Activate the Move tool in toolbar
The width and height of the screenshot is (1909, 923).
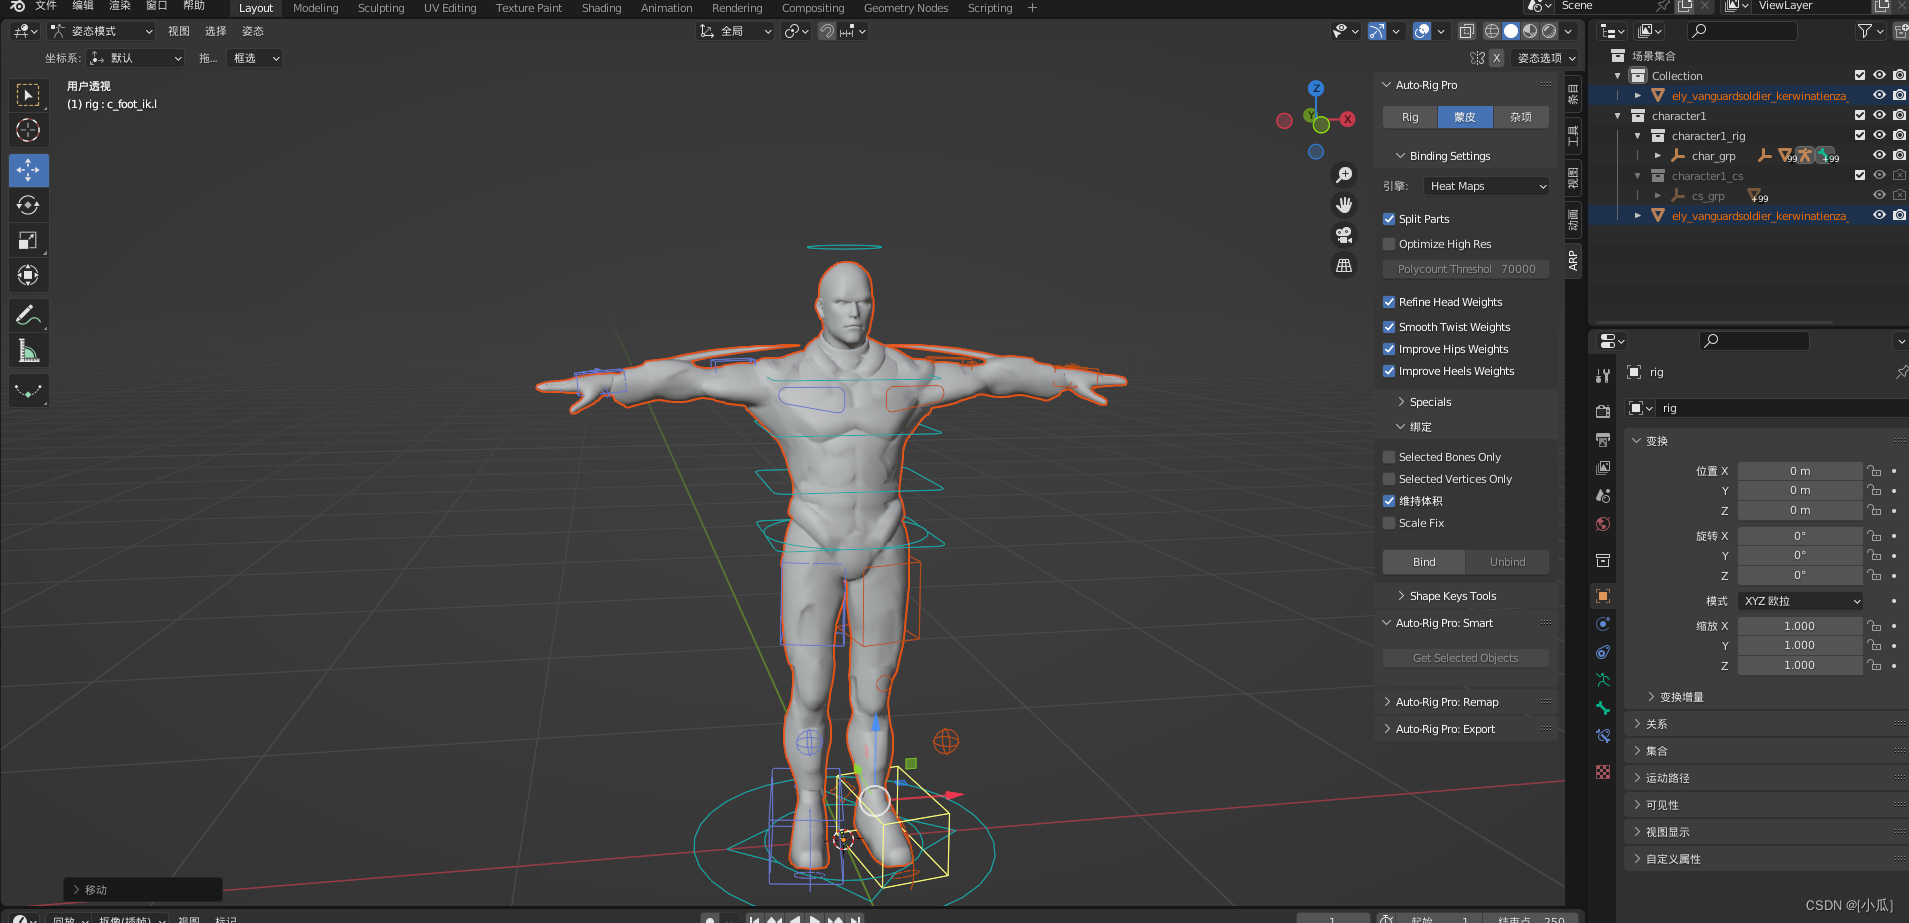[28, 170]
